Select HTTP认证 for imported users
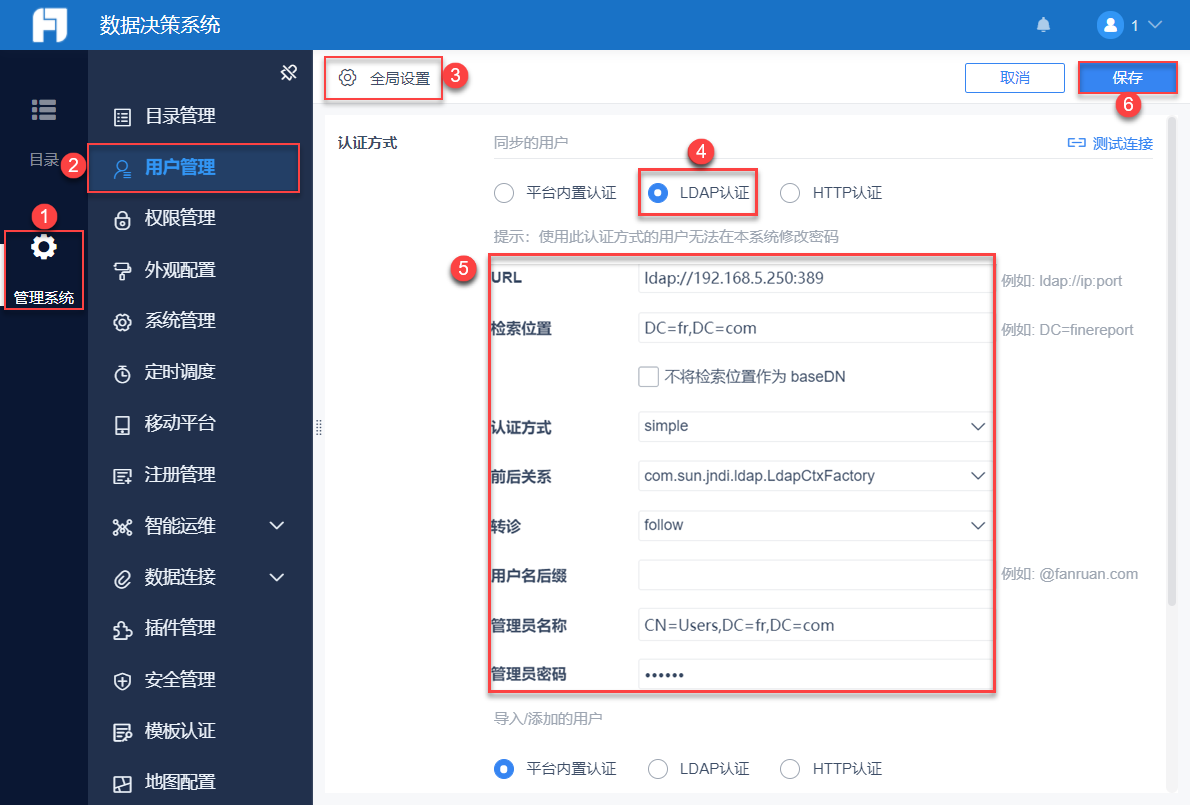Screen dimensions: 1190x805 point(790,769)
